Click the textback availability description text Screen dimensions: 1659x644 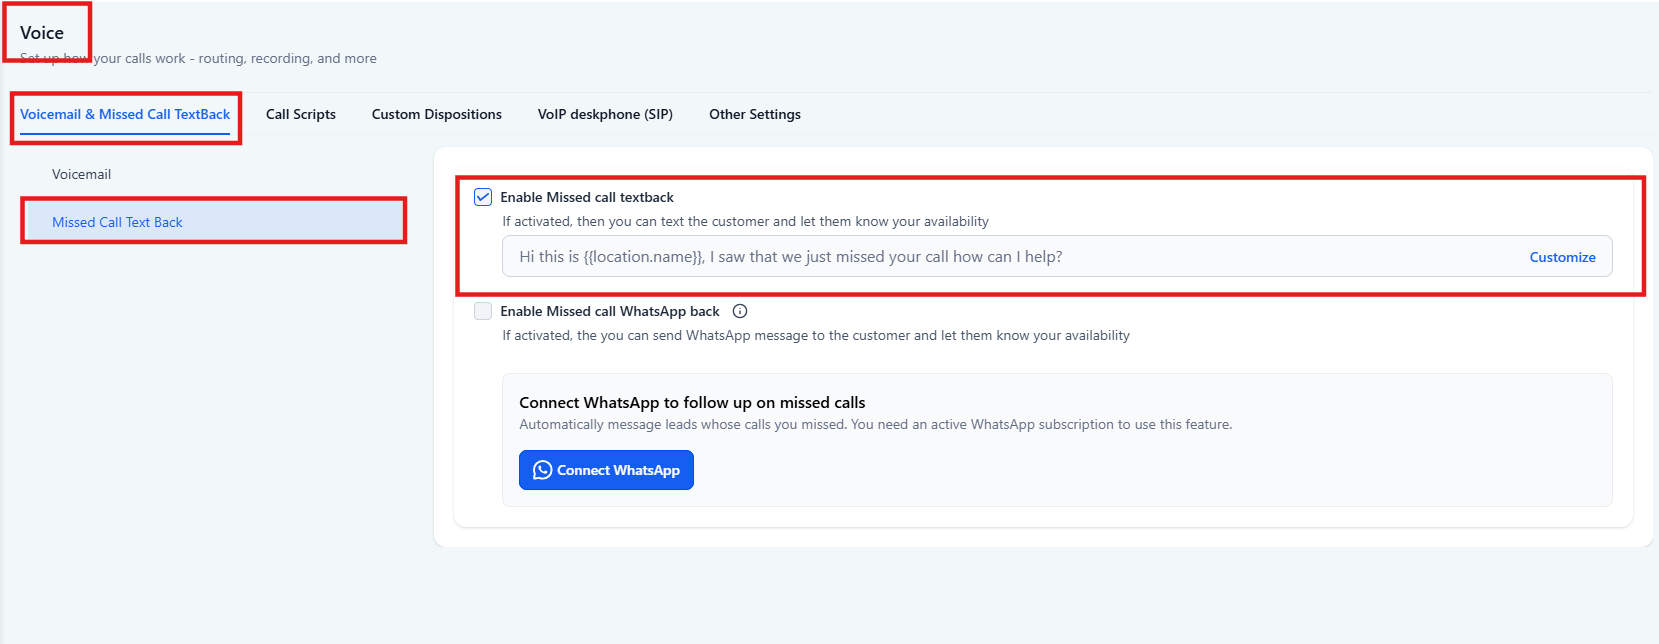tap(745, 221)
